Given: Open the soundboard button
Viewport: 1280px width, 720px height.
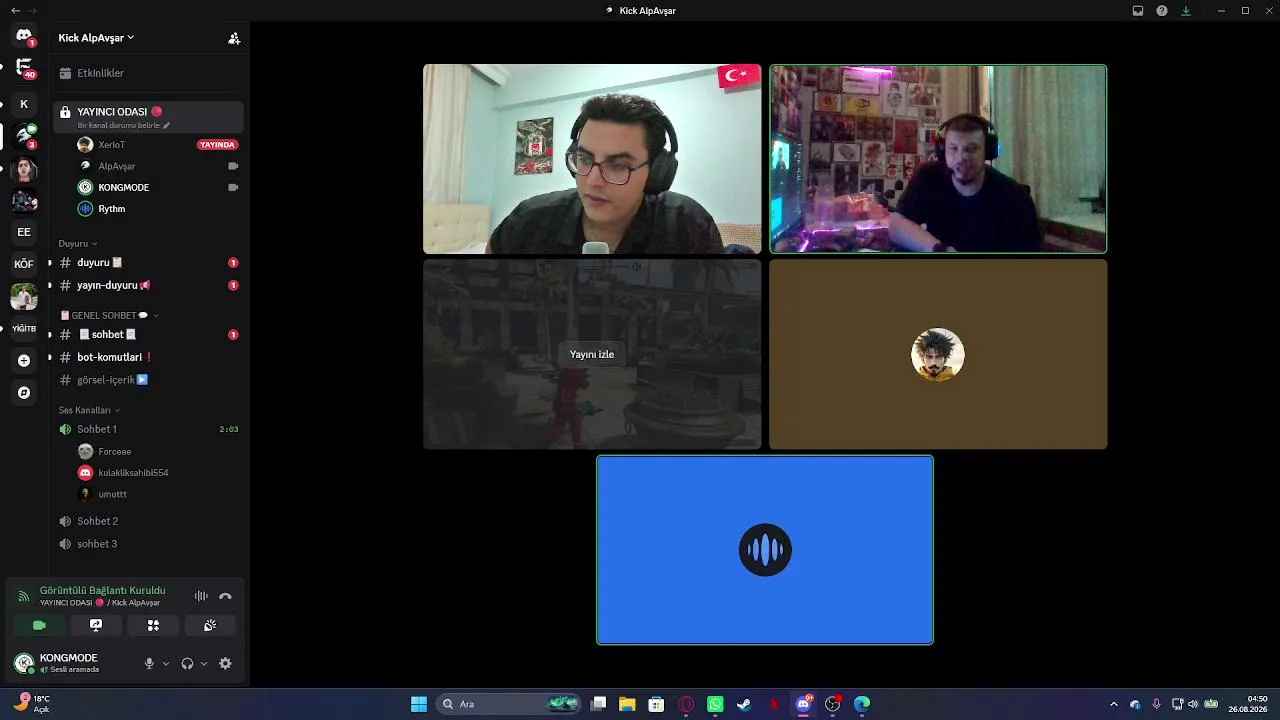Looking at the screenshot, I should [210, 625].
